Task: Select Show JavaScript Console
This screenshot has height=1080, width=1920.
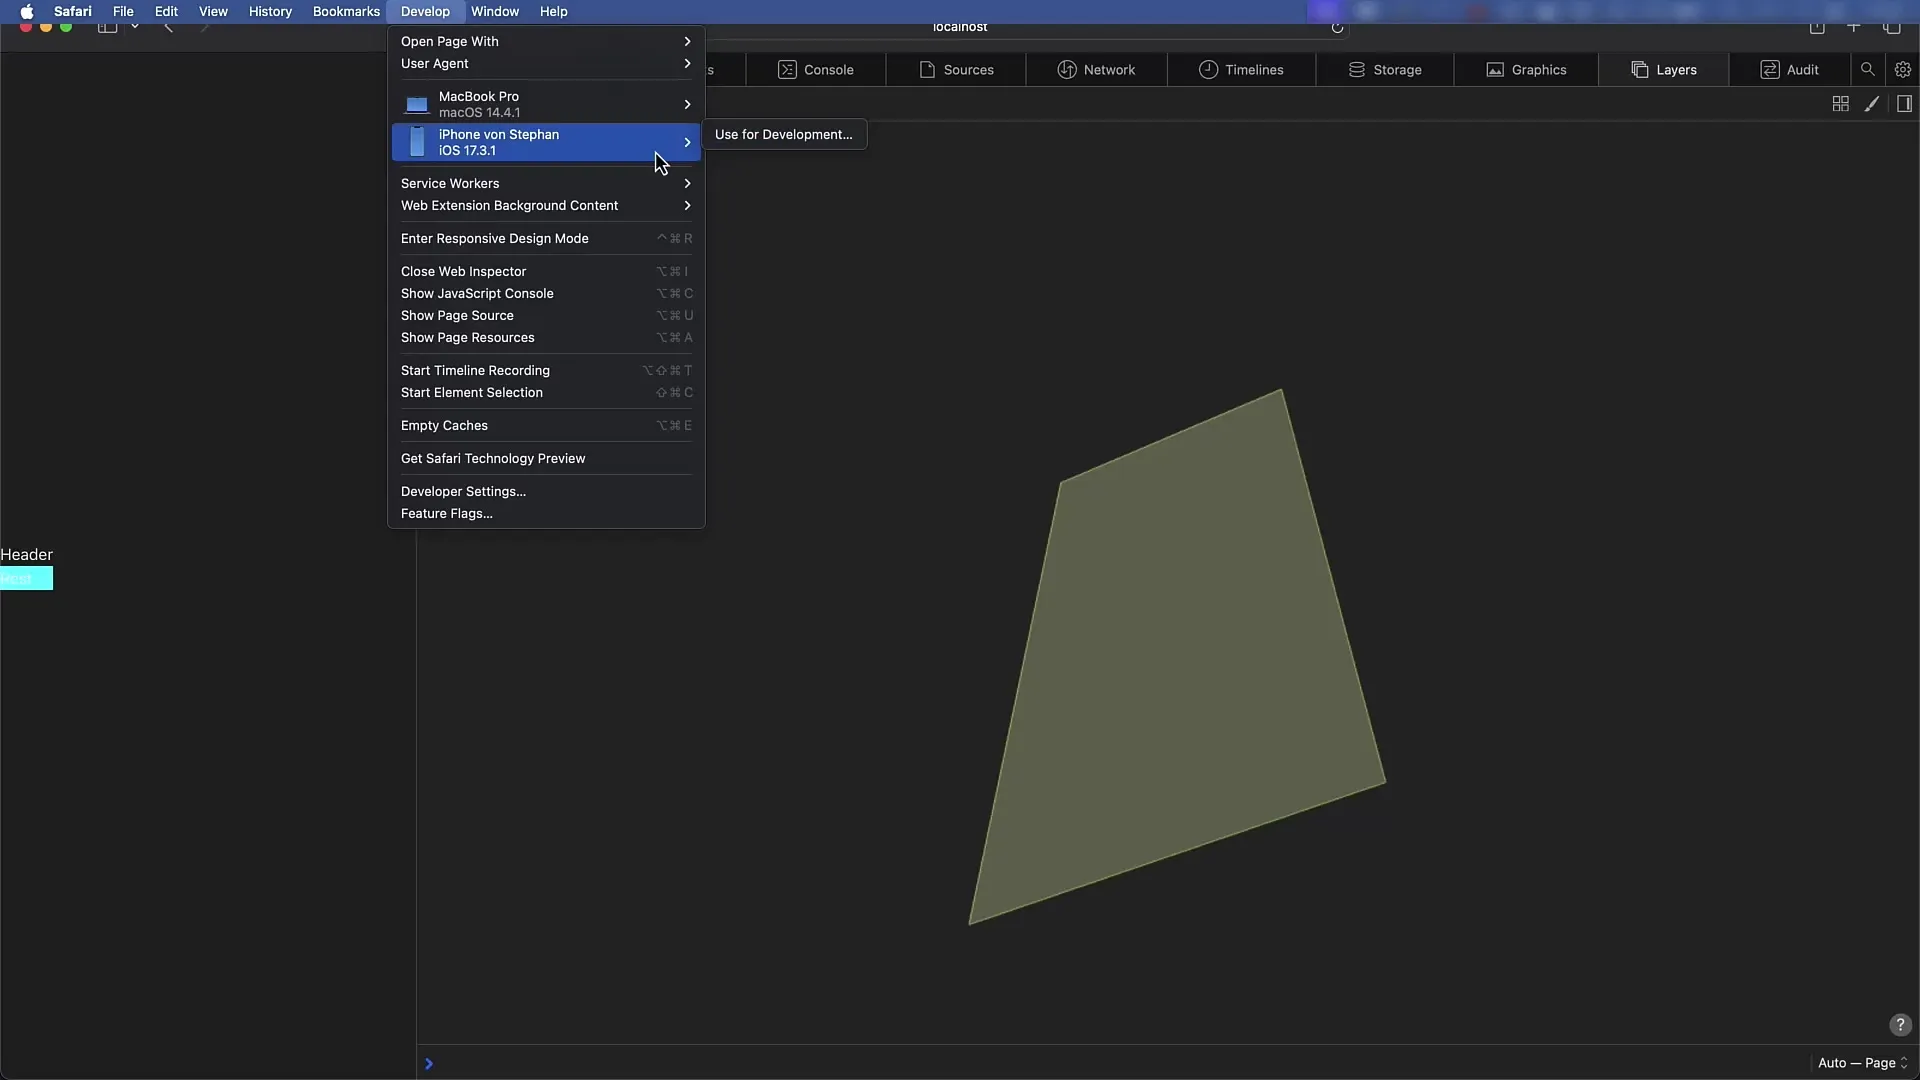Action: 546,293
